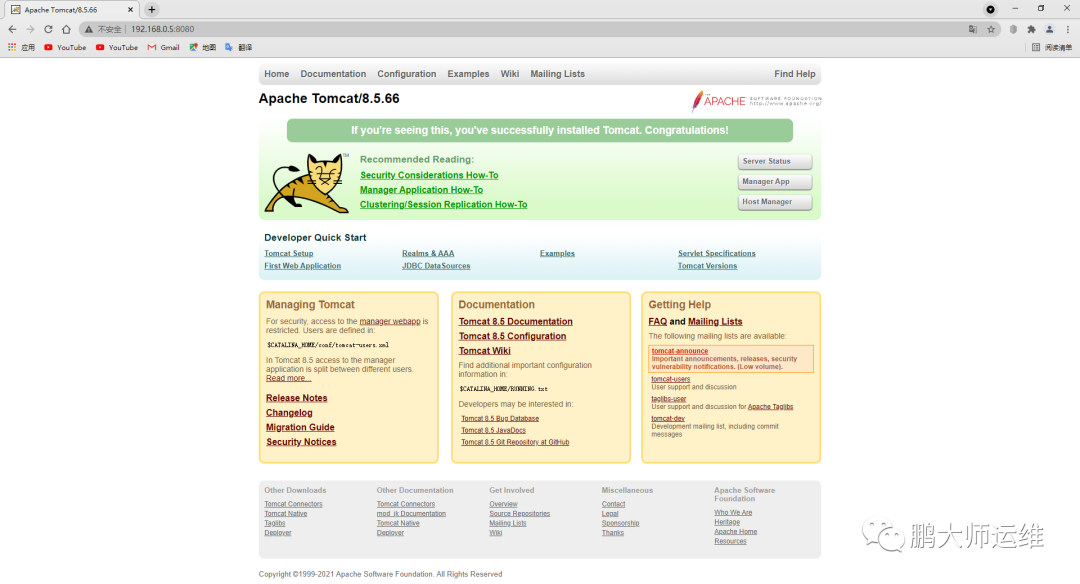Image resolution: width=1080 pixels, height=584 pixels.
Task: Open the tomcat-users mailing list
Action: (671, 379)
